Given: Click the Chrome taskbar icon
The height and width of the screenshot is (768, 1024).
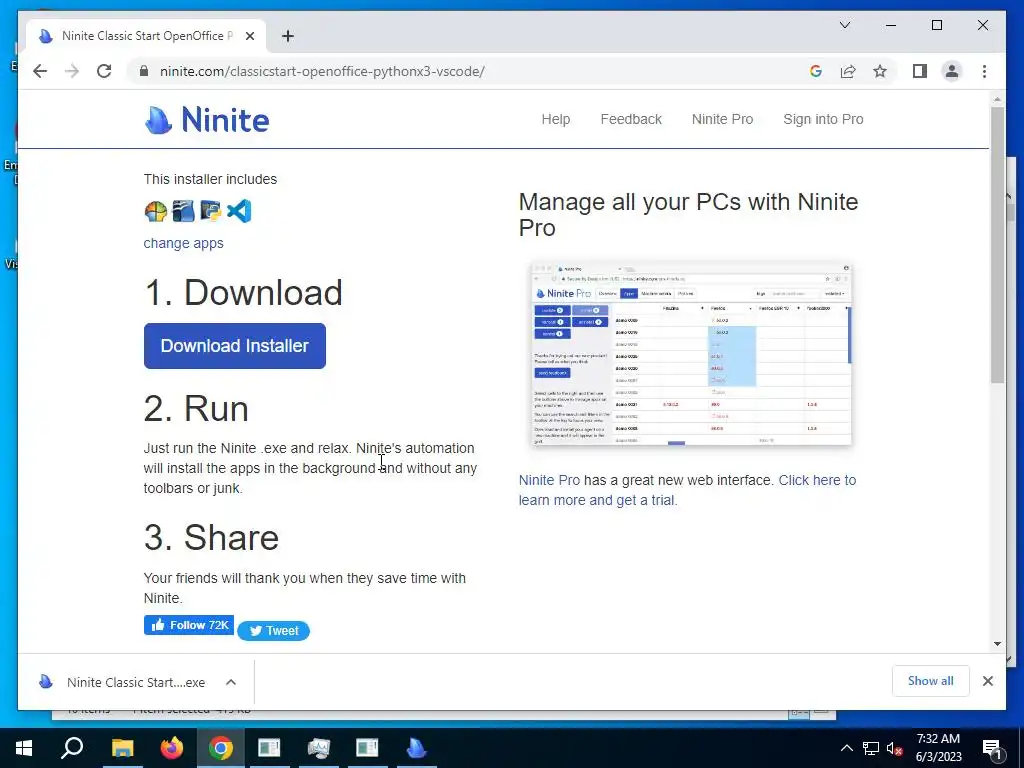Looking at the screenshot, I should pos(221,748).
